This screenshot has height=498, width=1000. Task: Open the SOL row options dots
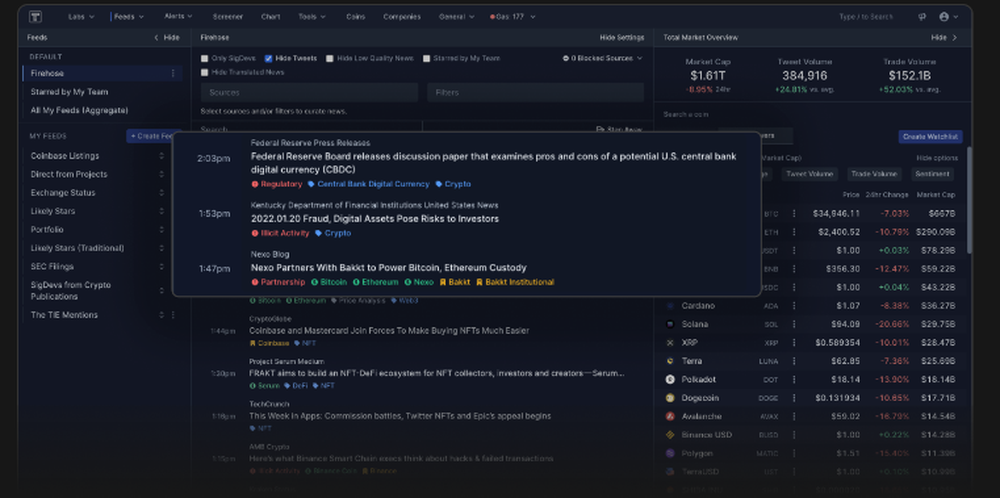(794, 324)
